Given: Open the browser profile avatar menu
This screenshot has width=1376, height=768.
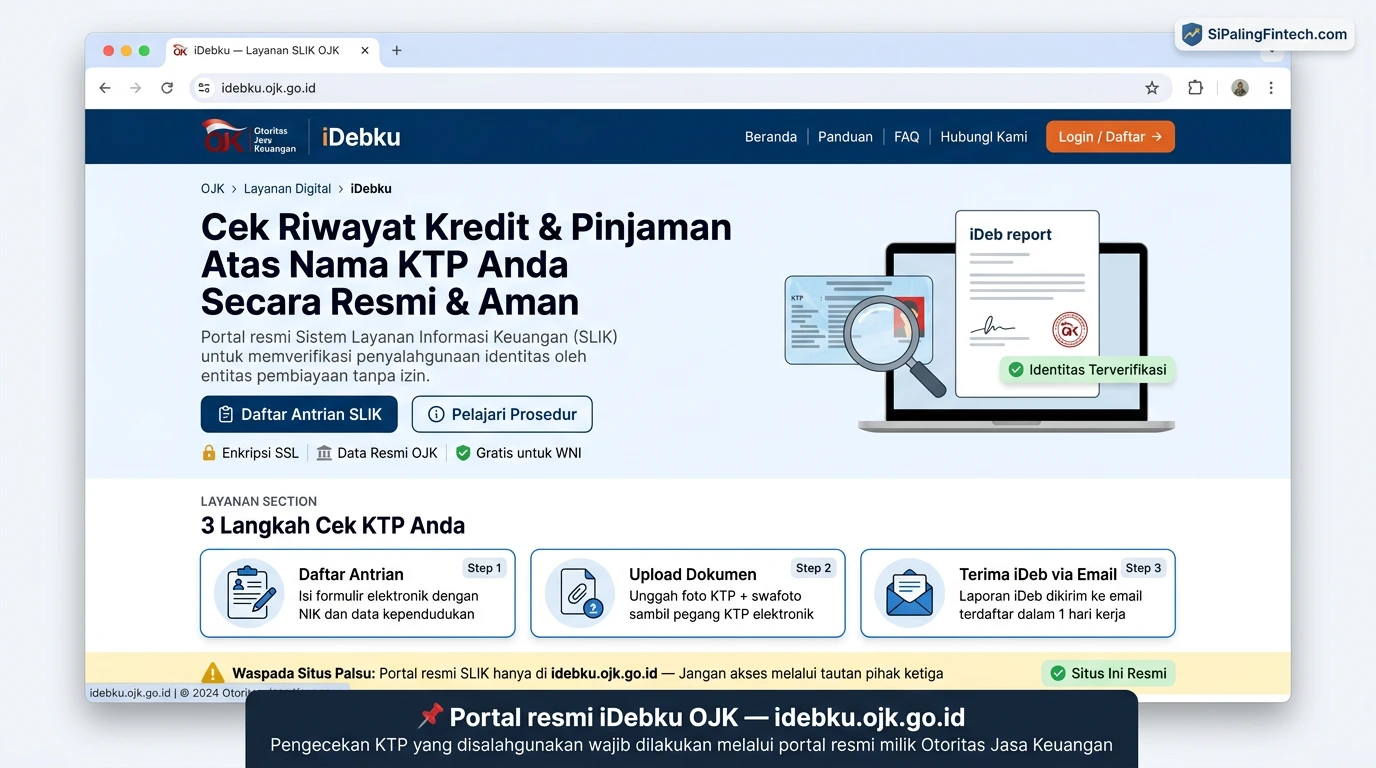Looking at the screenshot, I should 1239,88.
